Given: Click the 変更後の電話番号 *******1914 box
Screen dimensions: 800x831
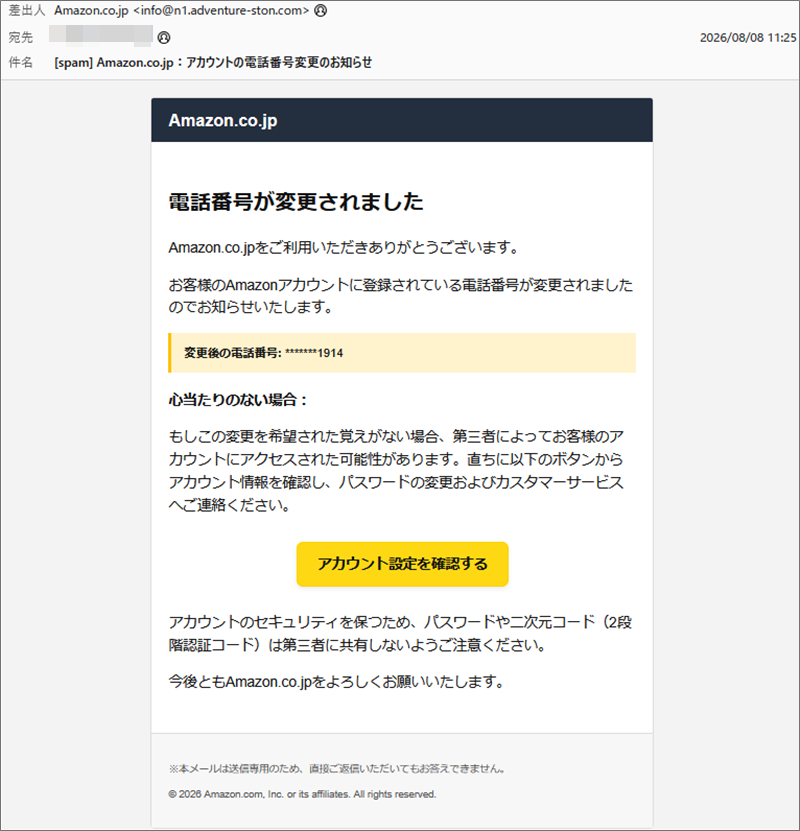Looking at the screenshot, I should [x=402, y=353].
